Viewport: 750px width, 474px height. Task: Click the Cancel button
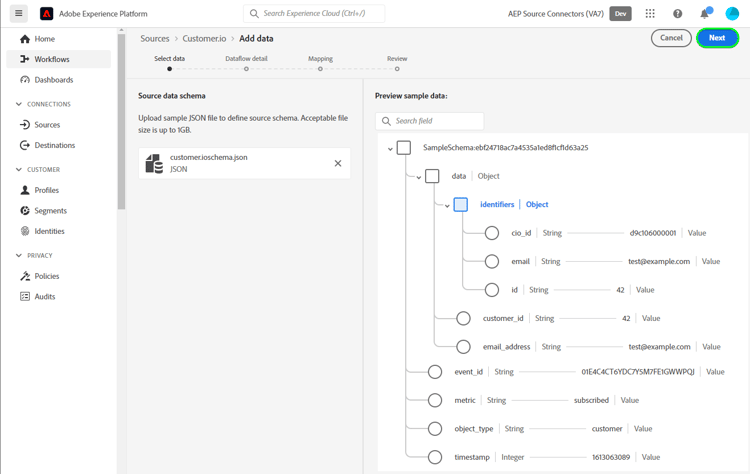tap(671, 38)
